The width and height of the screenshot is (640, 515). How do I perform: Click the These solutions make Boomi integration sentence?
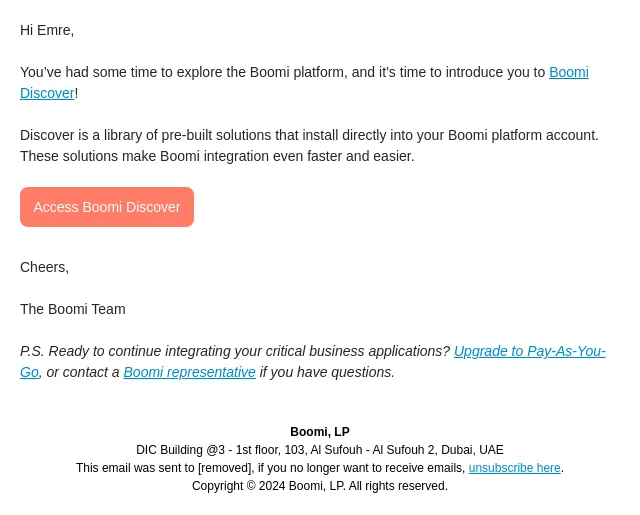coord(217,156)
